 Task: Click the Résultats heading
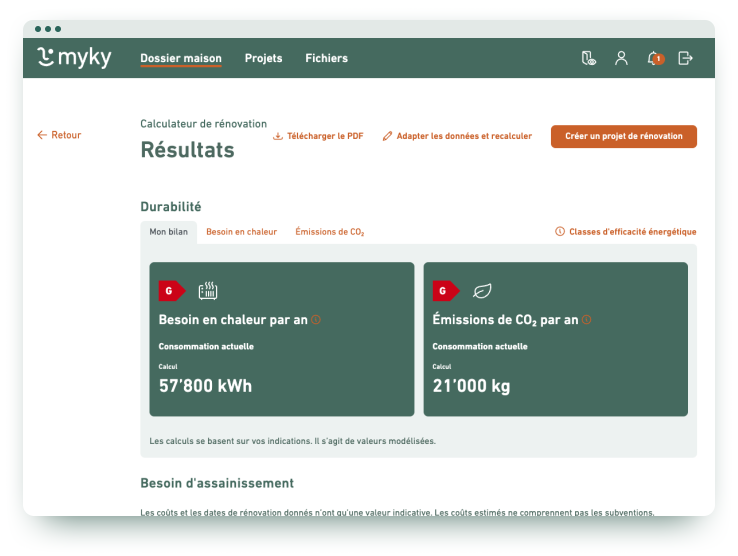(x=187, y=150)
